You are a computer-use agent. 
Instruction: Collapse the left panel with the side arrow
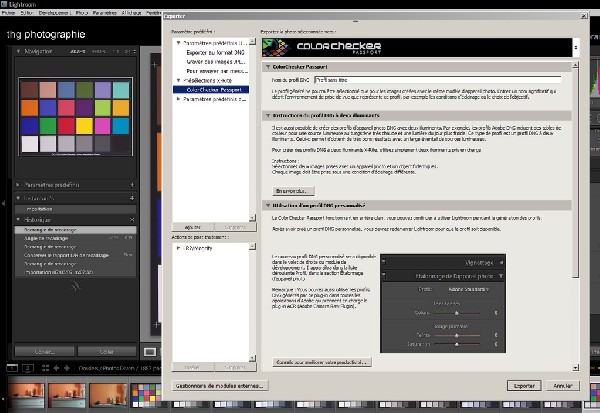point(3,203)
